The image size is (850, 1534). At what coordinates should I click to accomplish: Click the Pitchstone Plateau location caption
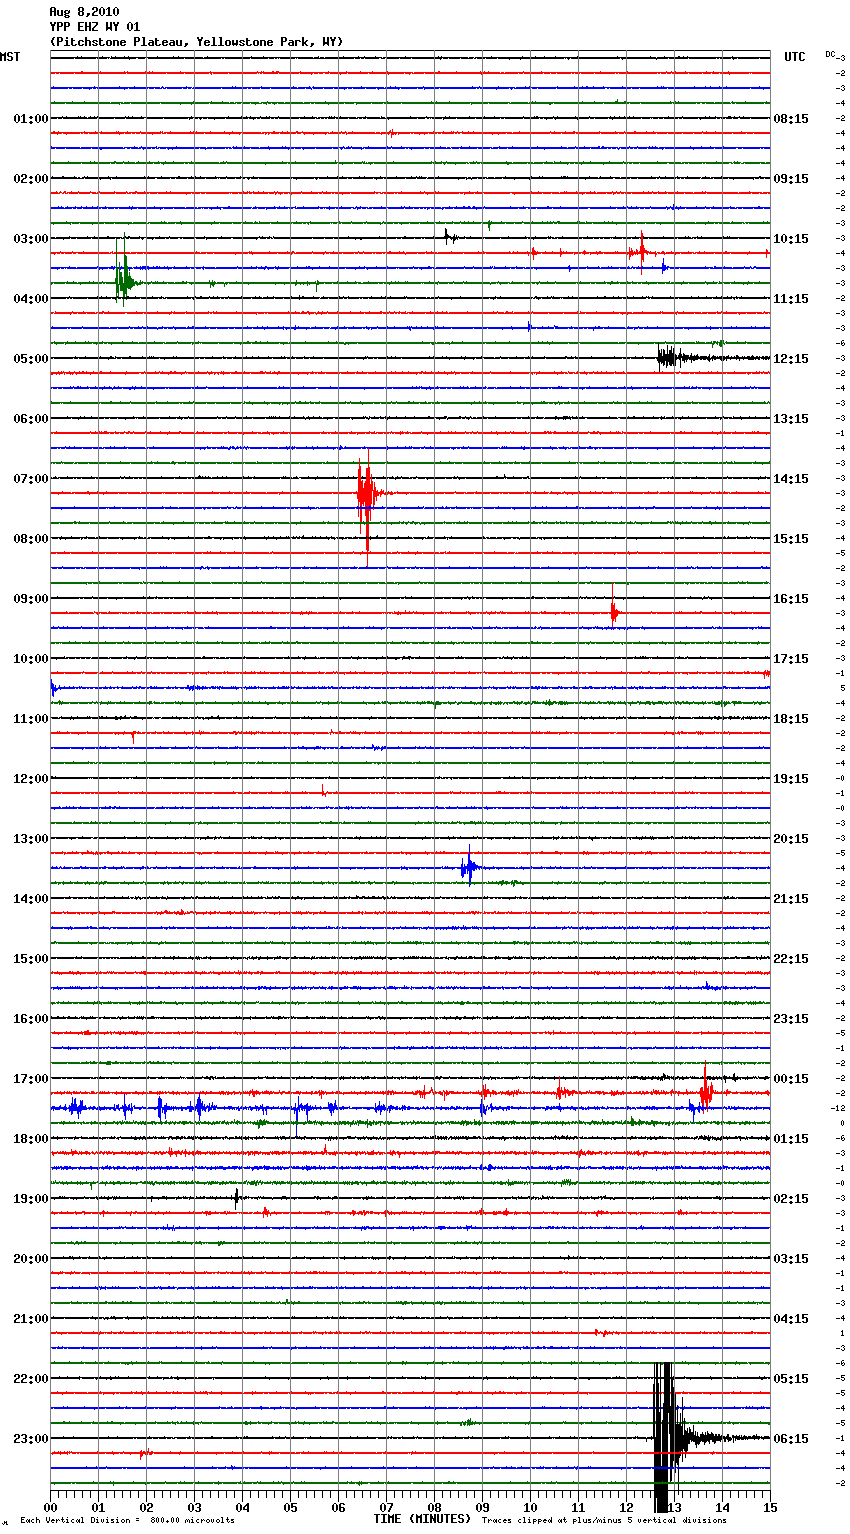click(196, 42)
